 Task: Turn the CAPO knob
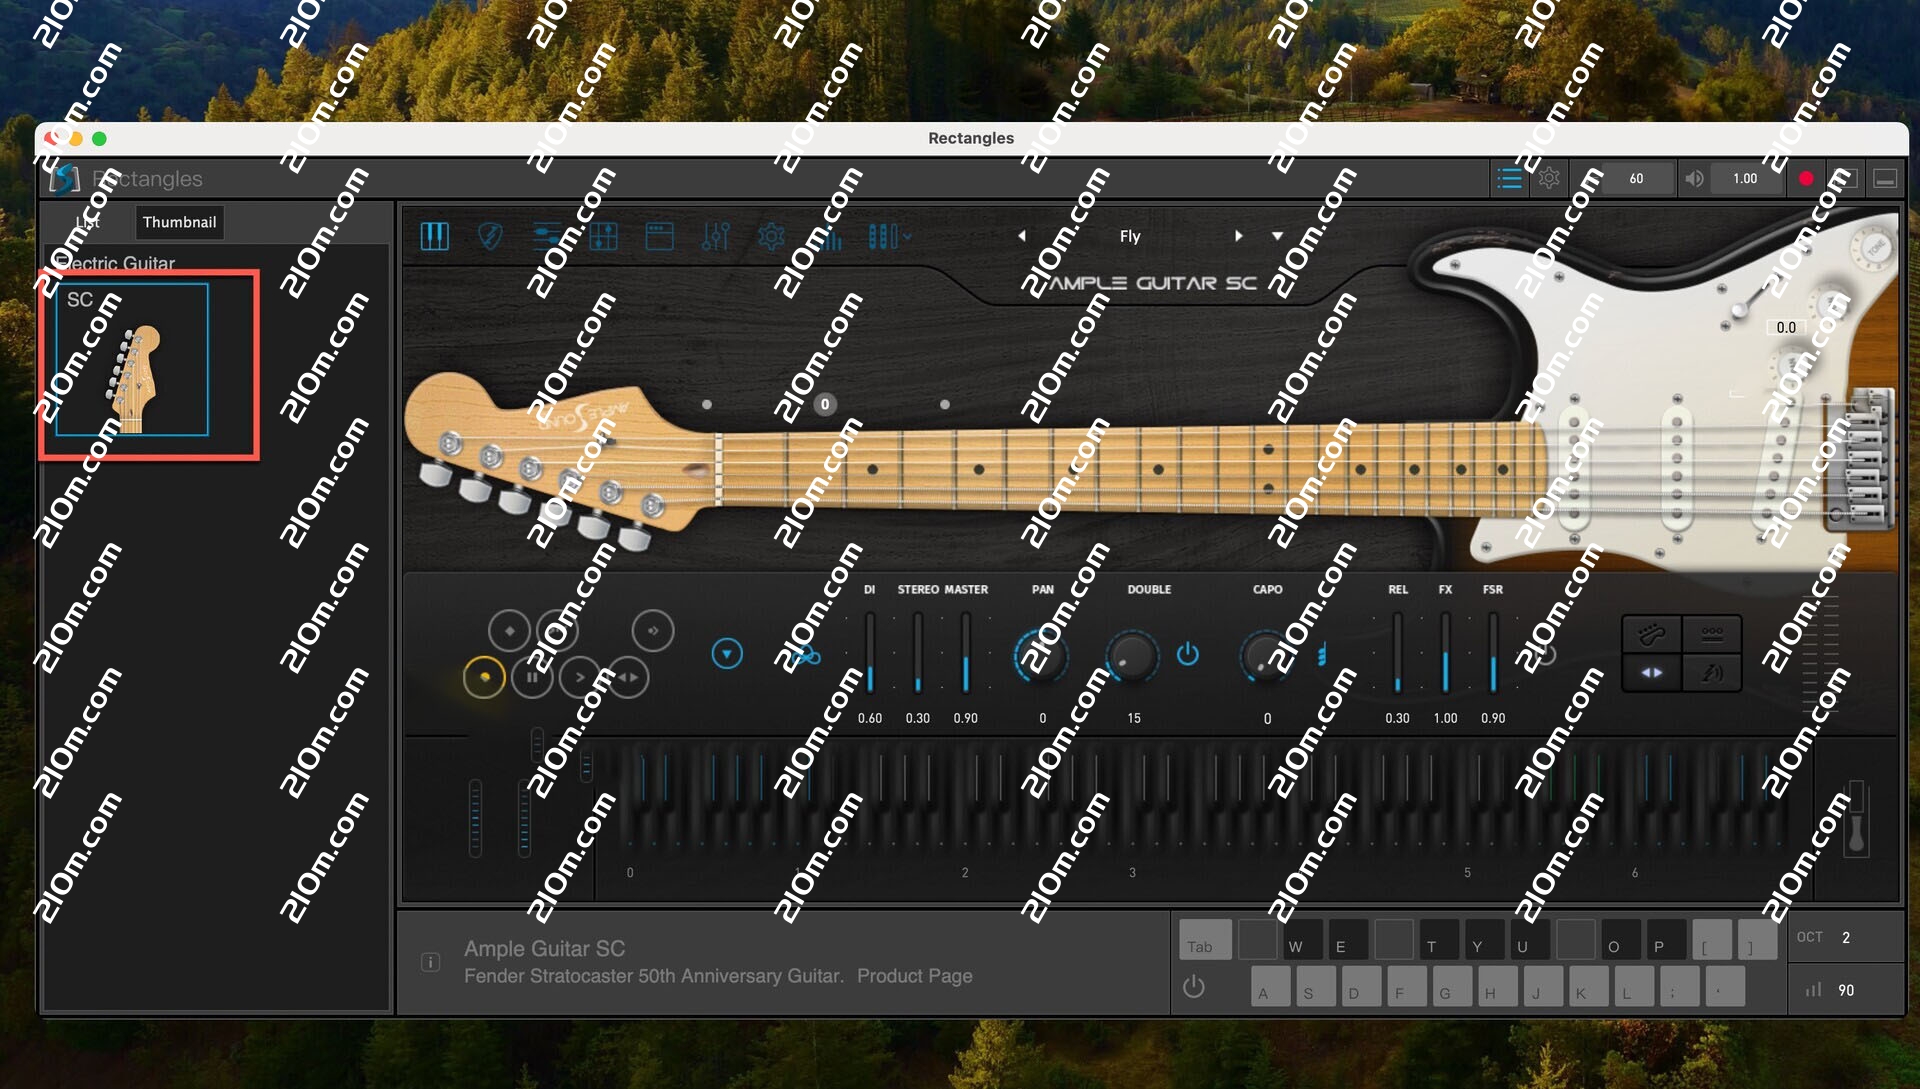point(1266,657)
